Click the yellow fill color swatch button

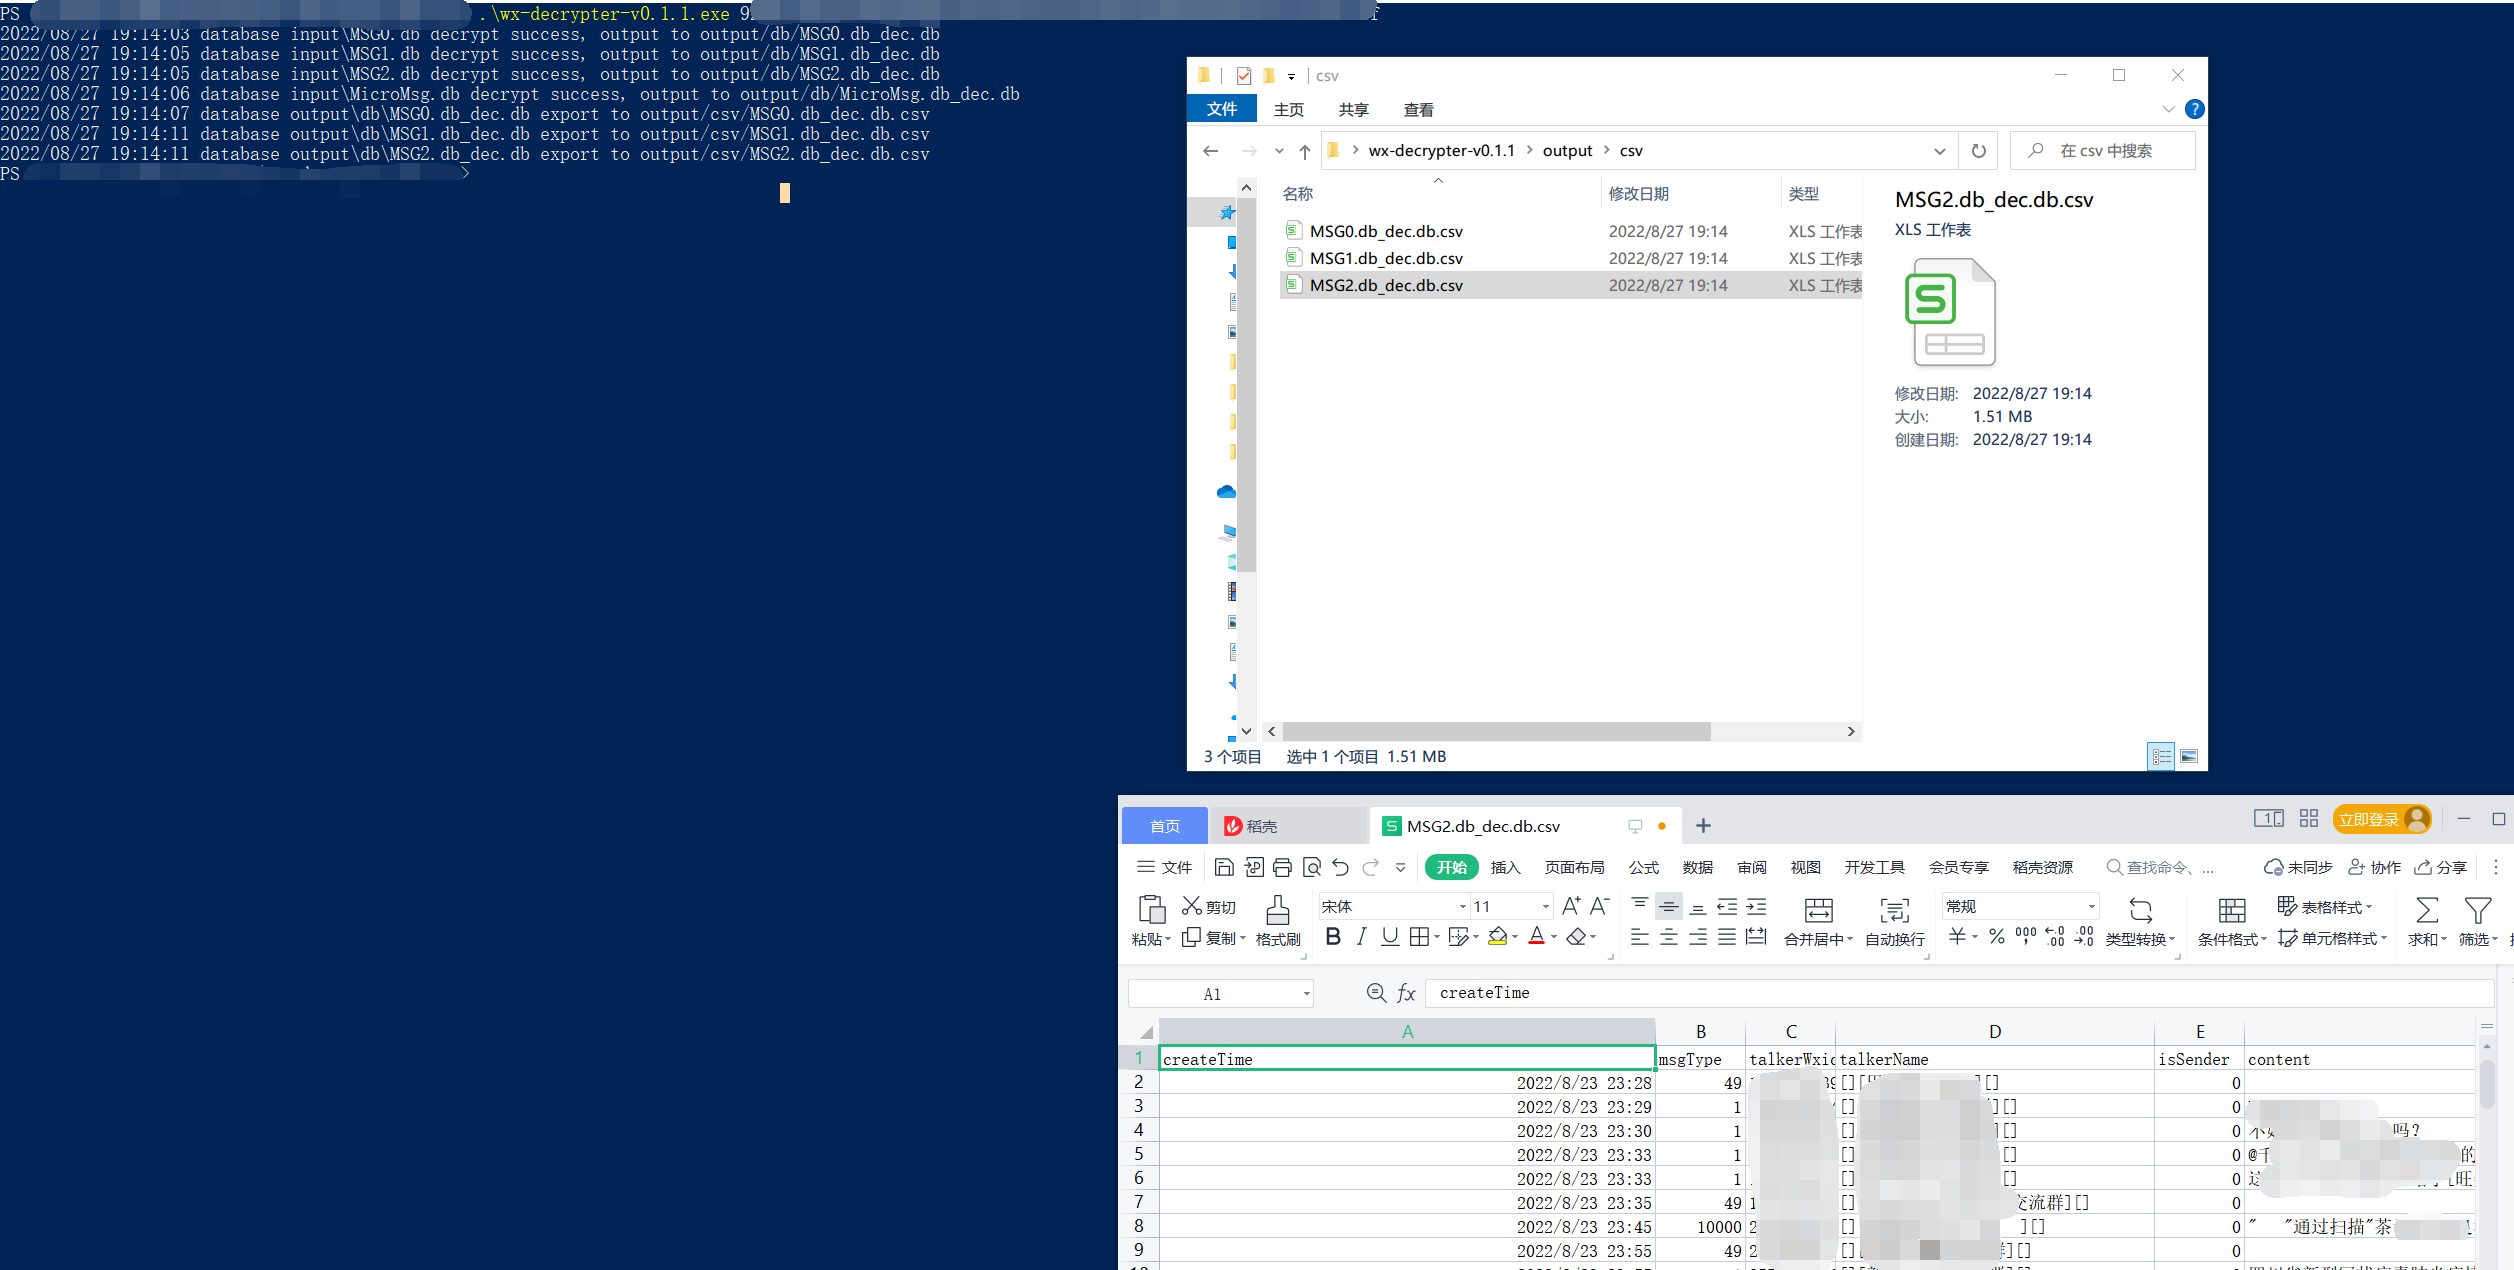click(1497, 937)
